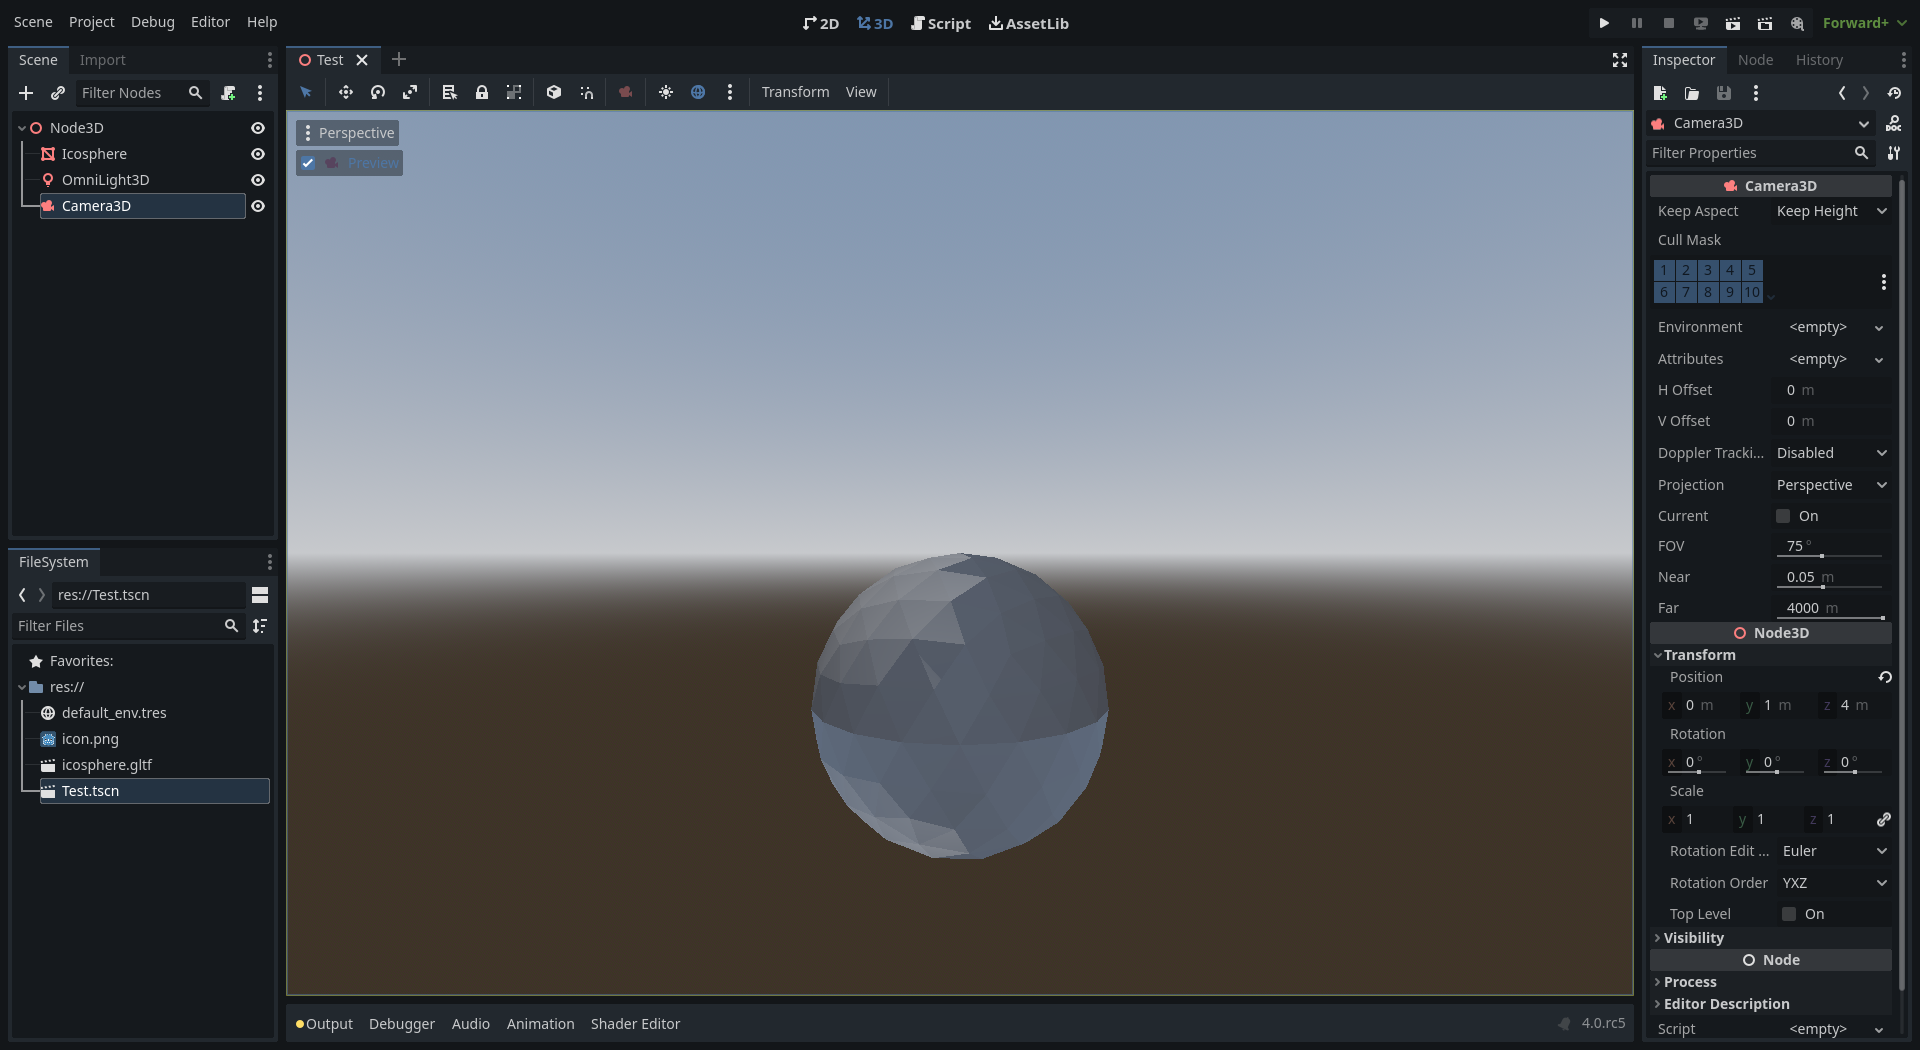Add a child node with the plus icon
Image resolution: width=1920 pixels, height=1050 pixels.
pyautogui.click(x=26, y=93)
